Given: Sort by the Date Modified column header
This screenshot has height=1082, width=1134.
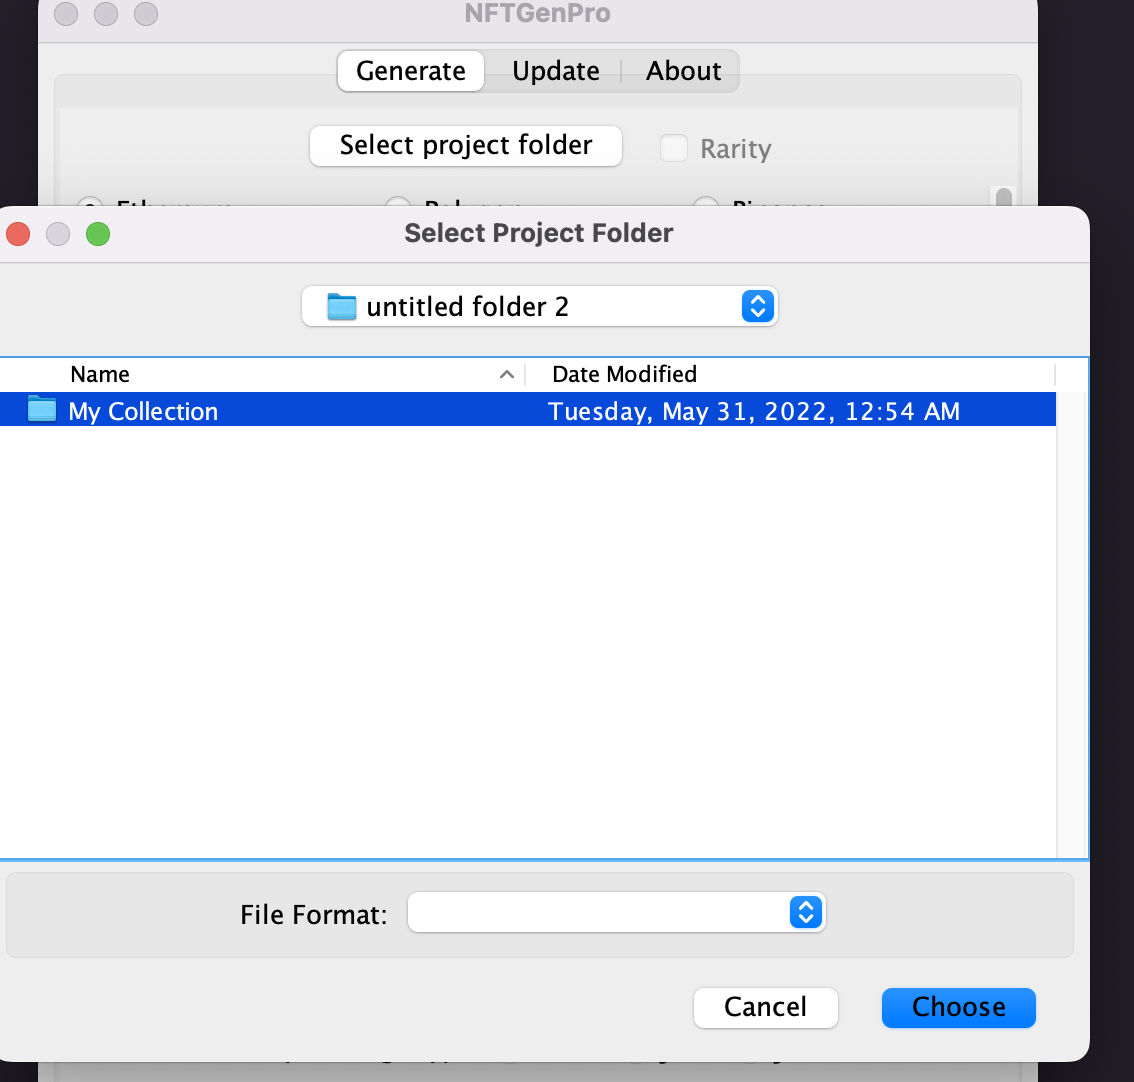Looking at the screenshot, I should pyautogui.click(x=624, y=374).
